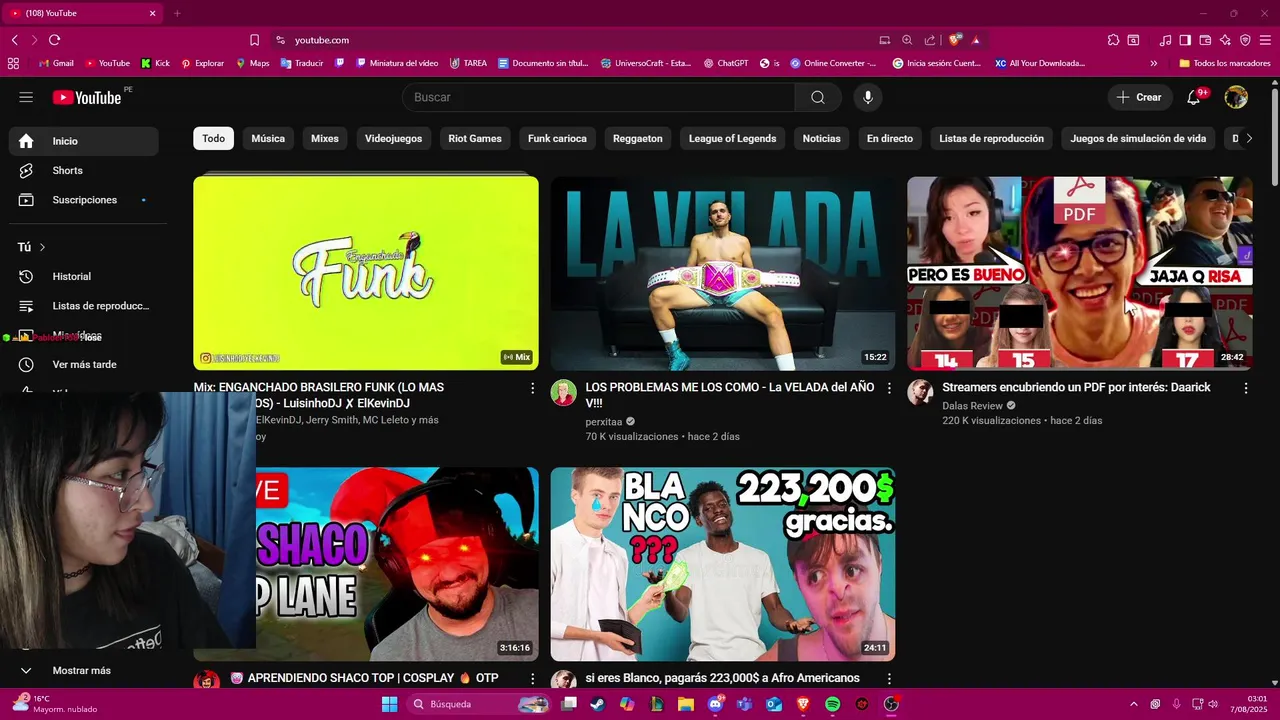Select the Música filter chip
Screen dimensions: 1280x720
268,139
